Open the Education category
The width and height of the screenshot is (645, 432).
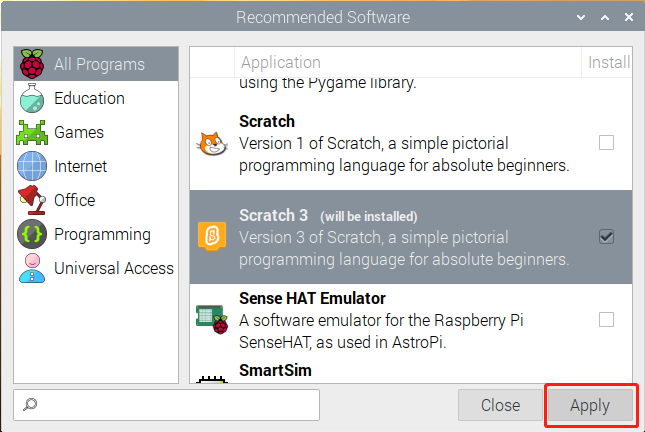[x=96, y=98]
